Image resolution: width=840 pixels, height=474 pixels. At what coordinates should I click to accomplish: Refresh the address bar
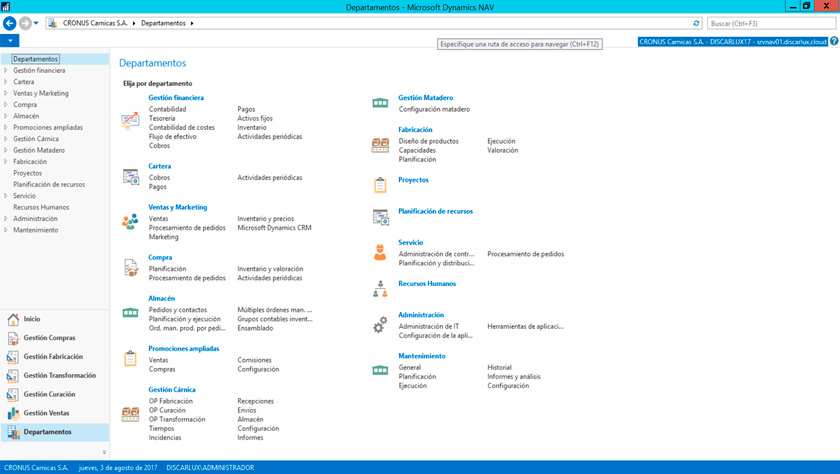coord(696,23)
